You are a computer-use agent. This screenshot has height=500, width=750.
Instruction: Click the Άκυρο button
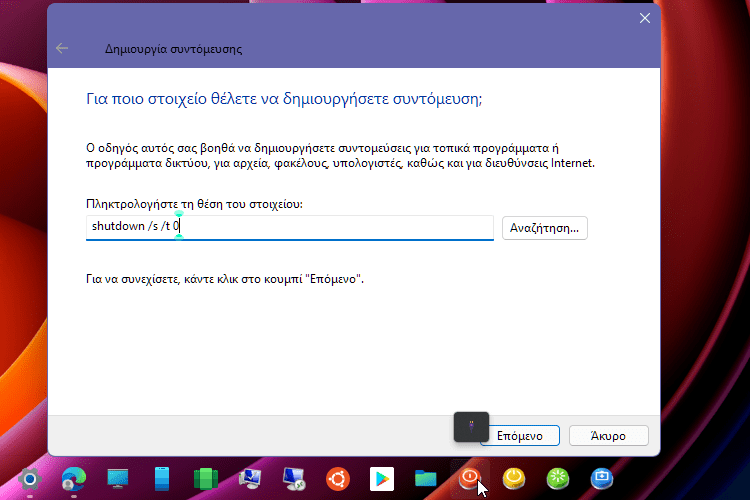click(608, 436)
